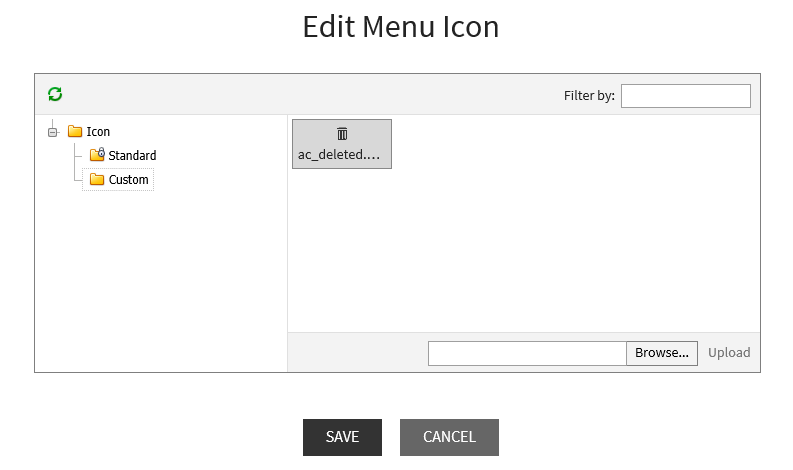Click the Edit Menu Icon heading
The height and width of the screenshot is (470, 793).
[400, 27]
